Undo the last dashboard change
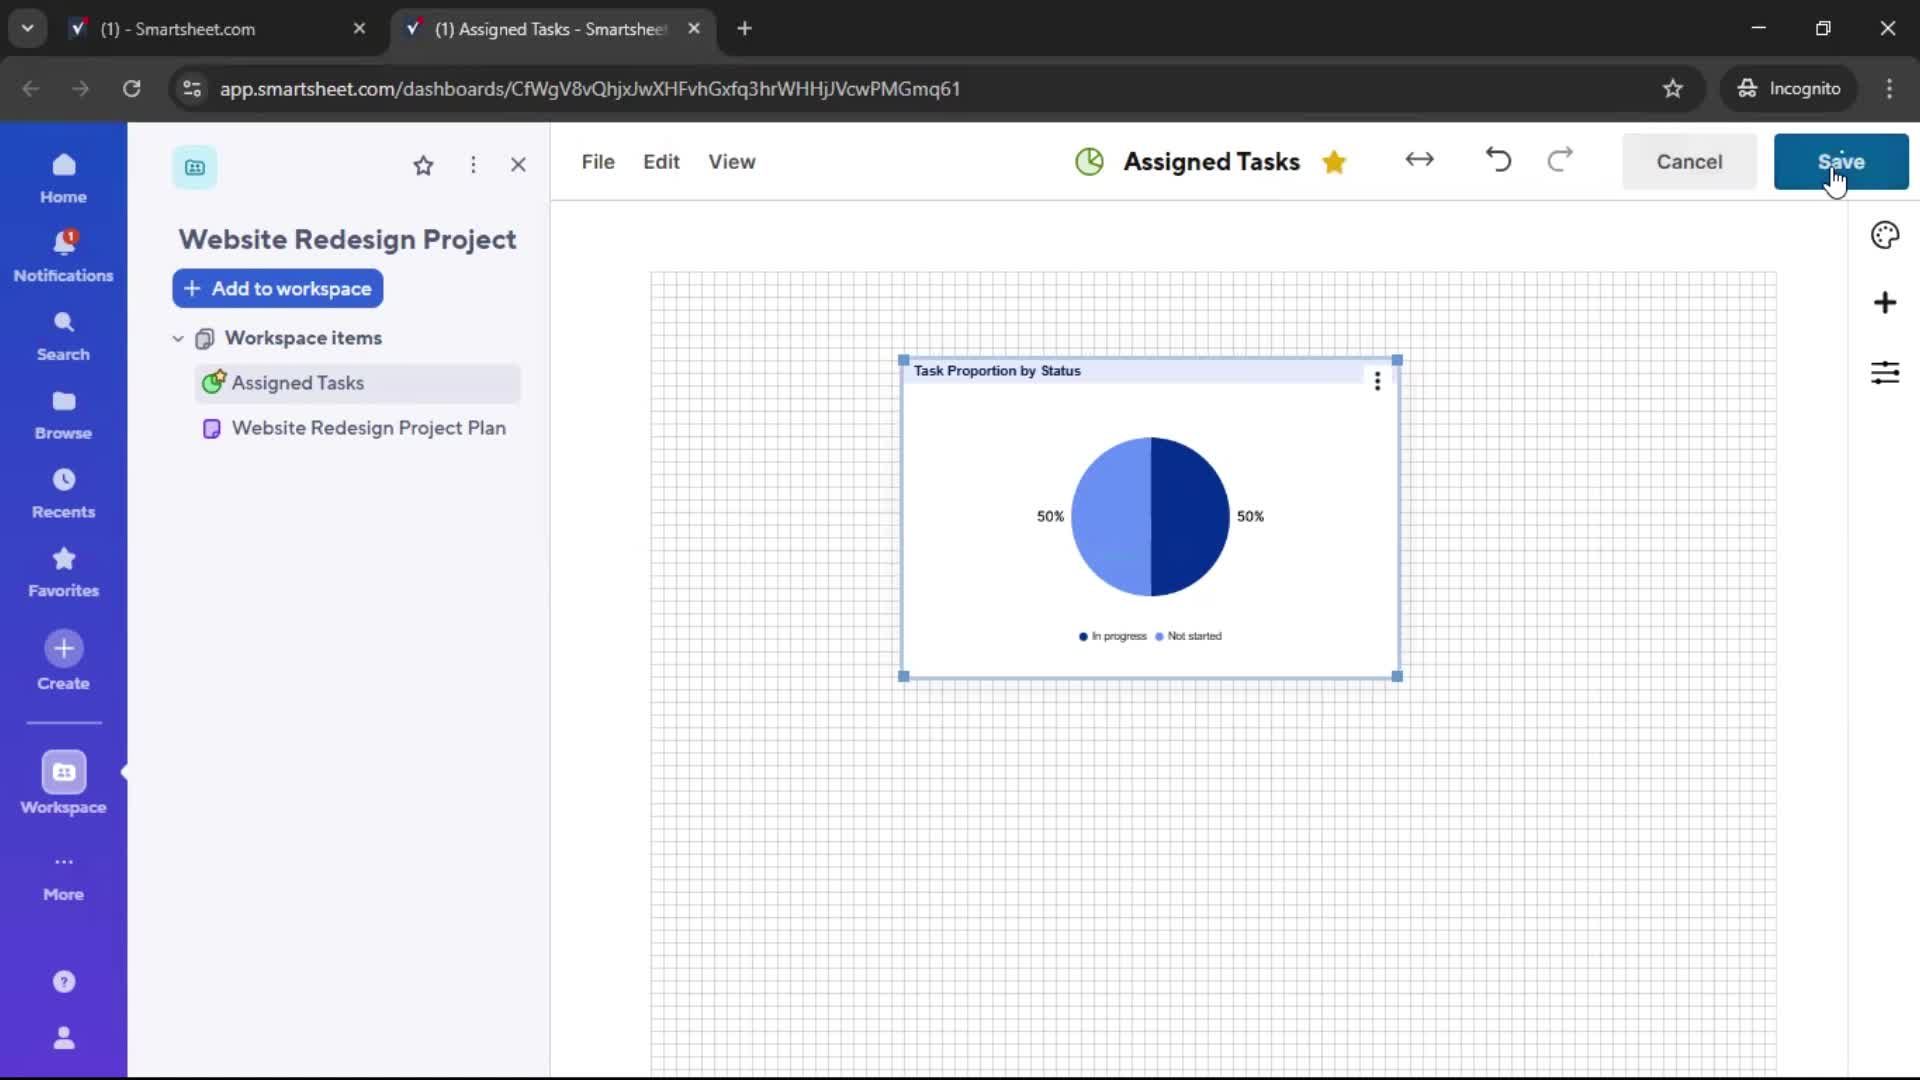The height and width of the screenshot is (1080, 1920). coord(1497,160)
